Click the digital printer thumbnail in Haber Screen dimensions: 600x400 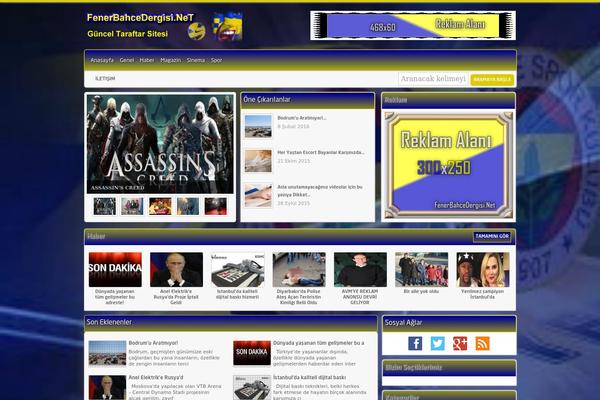[238, 269]
